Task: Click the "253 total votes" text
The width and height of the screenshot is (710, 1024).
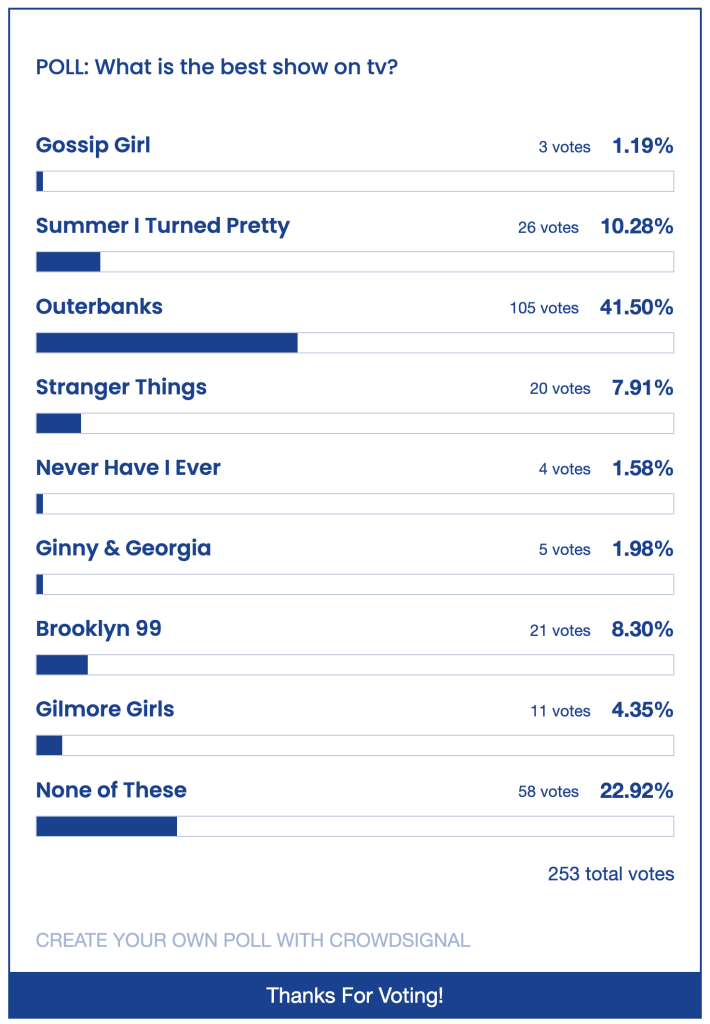Action: click(611, 874)
